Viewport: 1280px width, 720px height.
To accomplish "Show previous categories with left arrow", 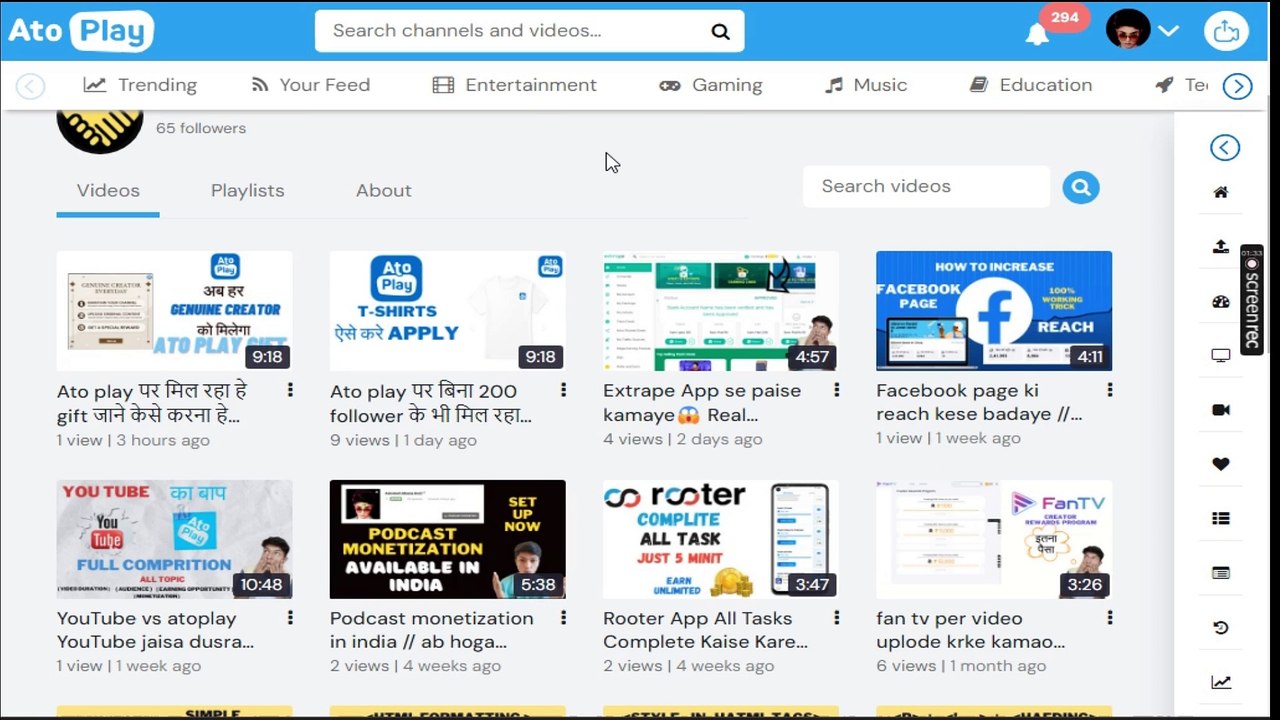I will tap(30, 86).
